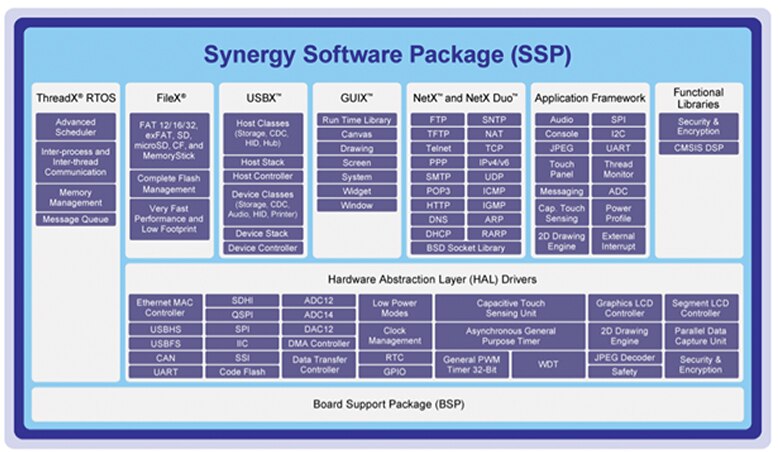Select the Window block
The image size is (781, 452).
point(357,205)
